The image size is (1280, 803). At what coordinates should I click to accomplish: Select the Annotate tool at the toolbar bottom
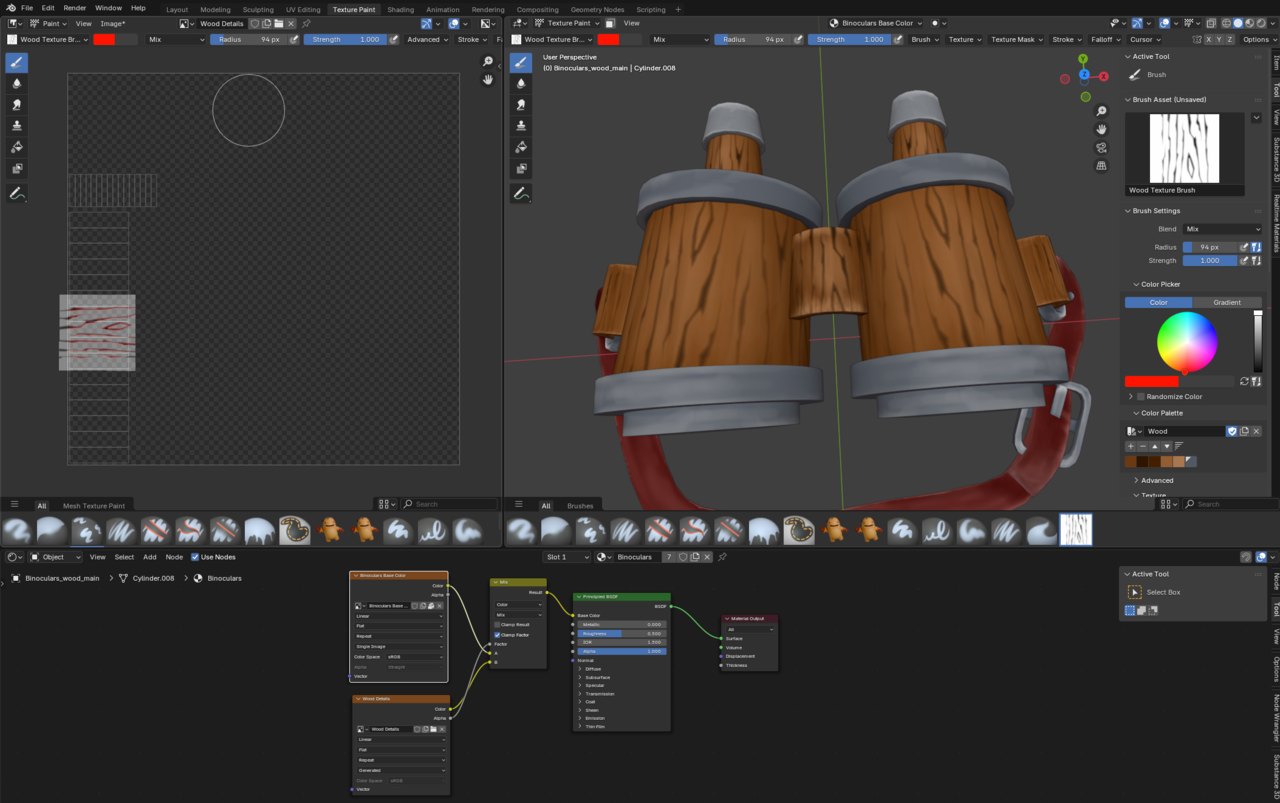16,193
